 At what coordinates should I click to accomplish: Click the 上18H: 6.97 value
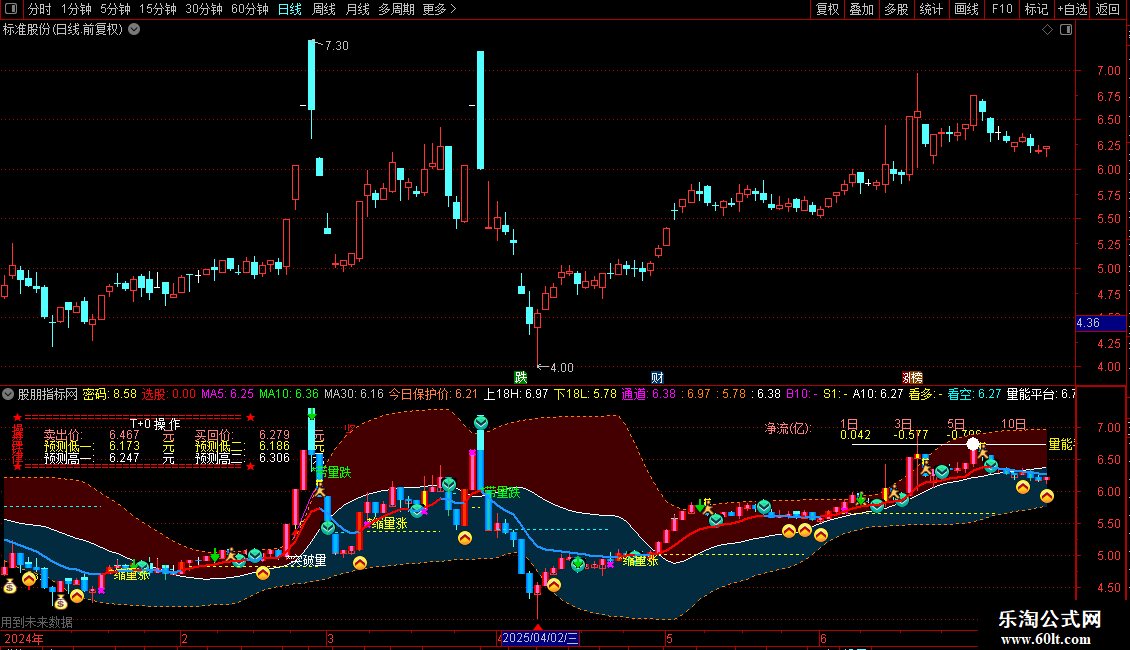[516, 394]
